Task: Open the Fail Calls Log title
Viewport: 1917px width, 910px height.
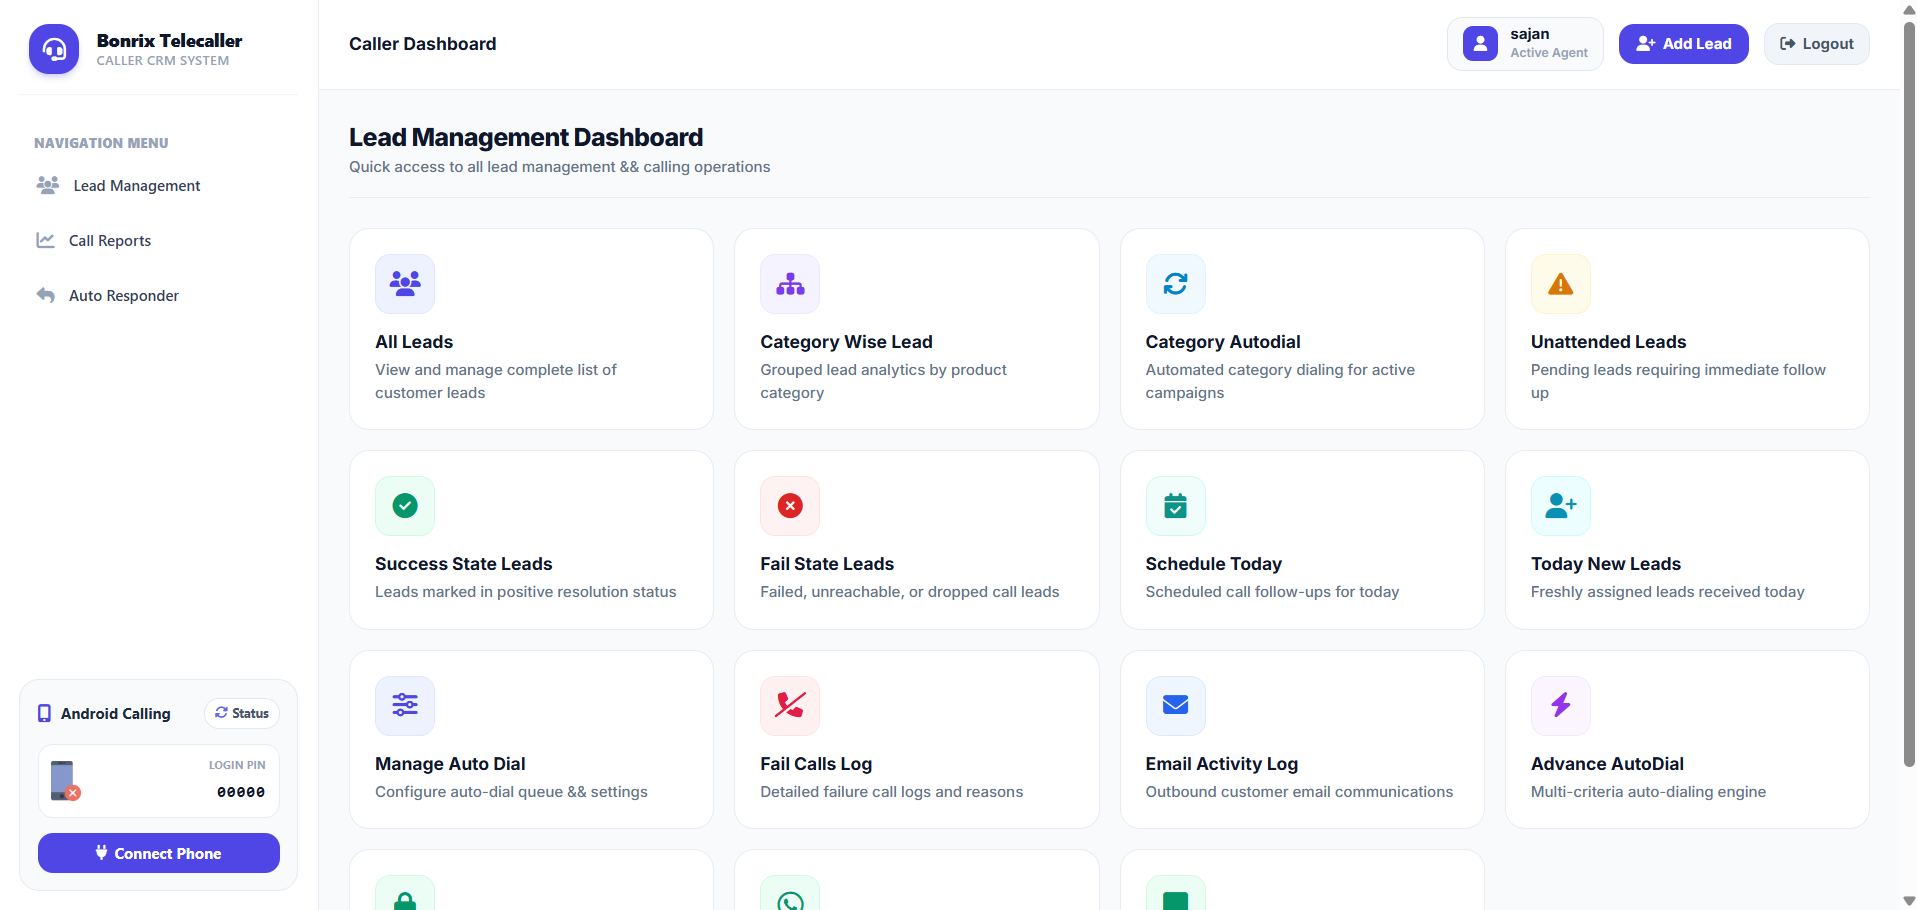Action: click(x=816, y=764)
